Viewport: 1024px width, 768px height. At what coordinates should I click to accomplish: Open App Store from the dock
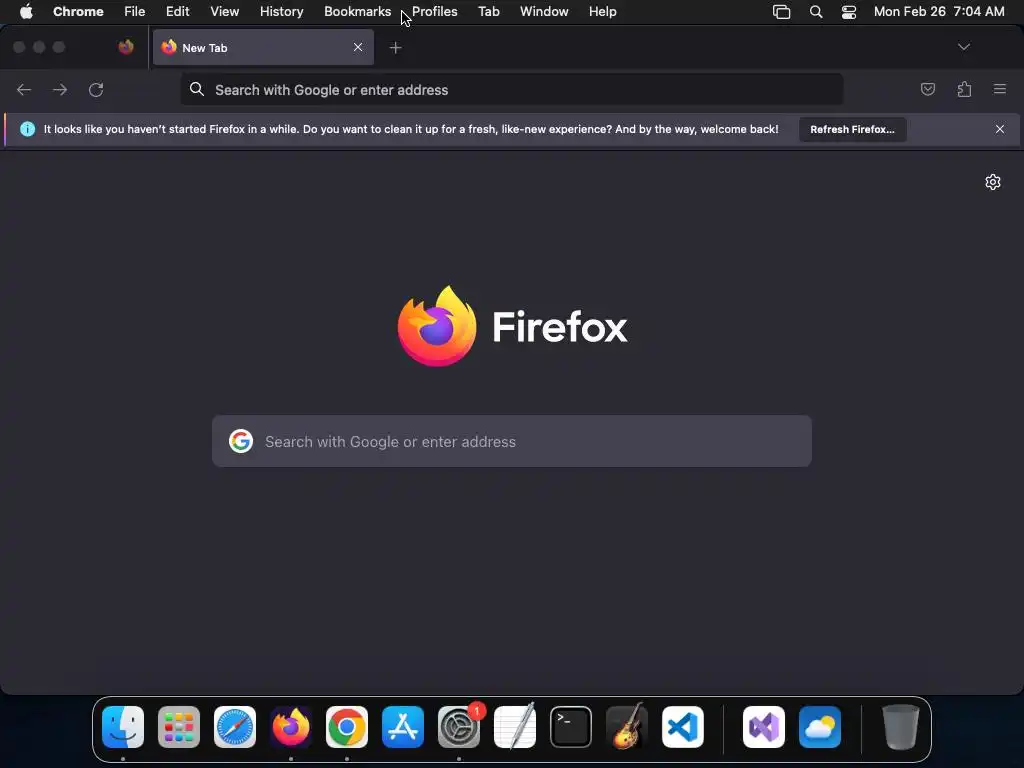click(x=403, y=727)
